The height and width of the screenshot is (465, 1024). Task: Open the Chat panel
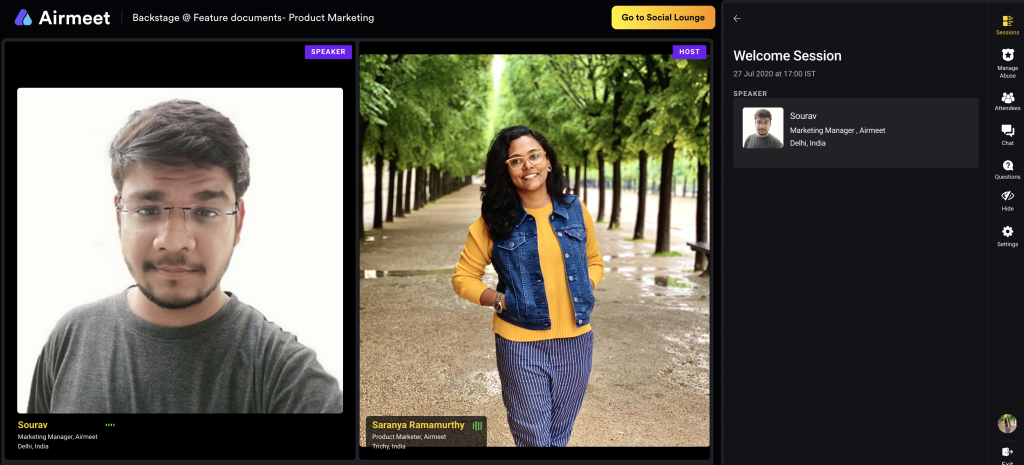(1007, 134)
